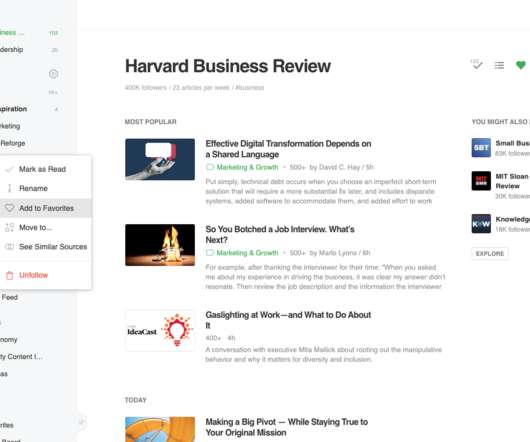Screen dimensions: 530x442
Task: Open the sidebar settings gear icon
Action: click(x=53, y=74)
